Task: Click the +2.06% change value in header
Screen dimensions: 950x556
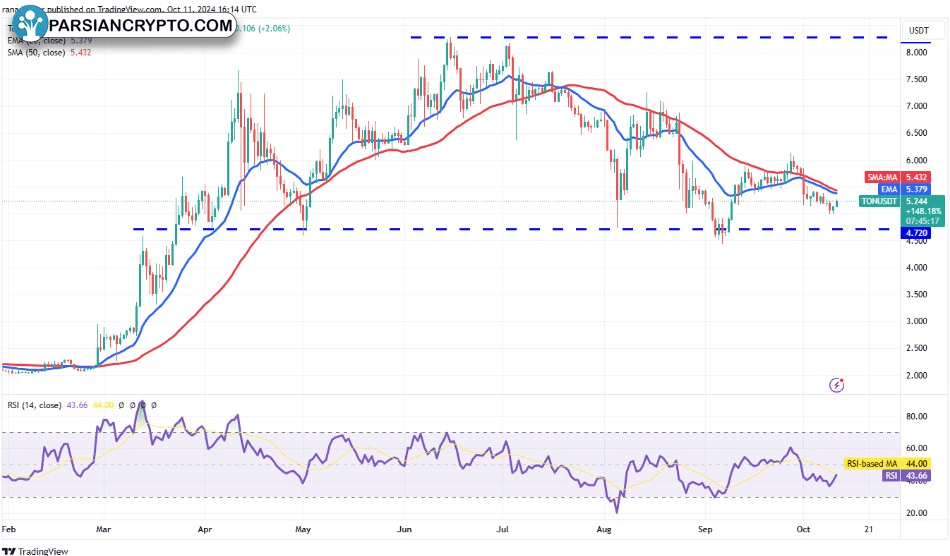Action: tap(274, 28)
